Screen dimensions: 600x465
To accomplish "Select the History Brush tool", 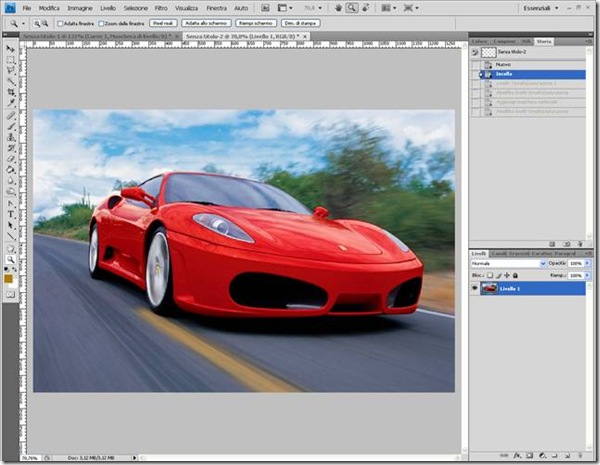I will pos(10,148).
